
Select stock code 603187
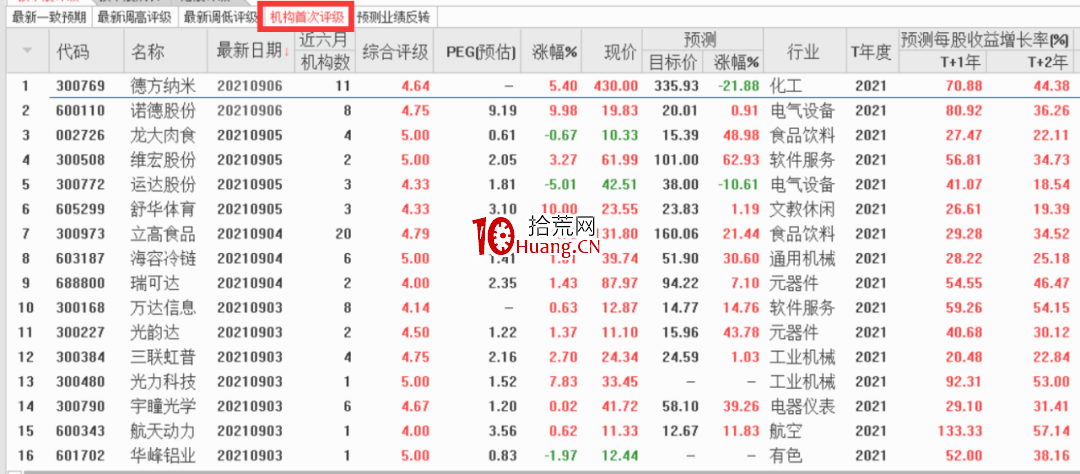[x=81, y=258]
